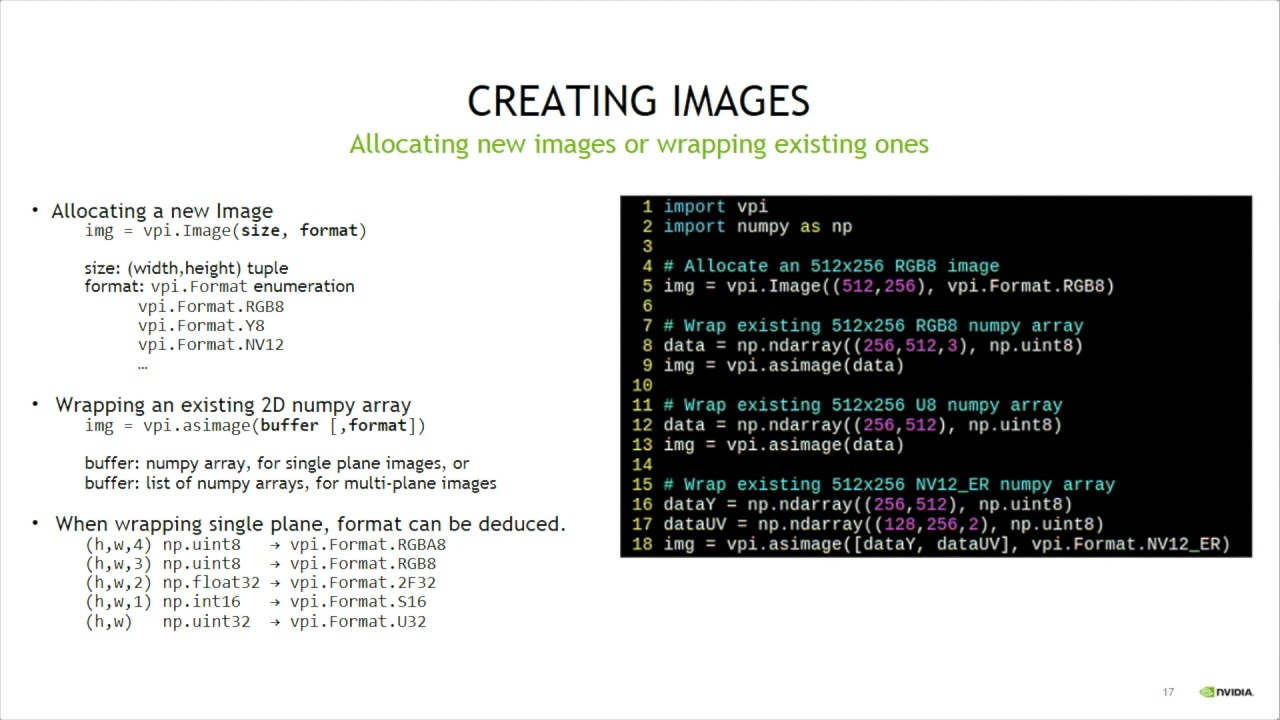
Task: Click code line 9 'img = vpi.asimage(data)'
Action: coord(783,365)
